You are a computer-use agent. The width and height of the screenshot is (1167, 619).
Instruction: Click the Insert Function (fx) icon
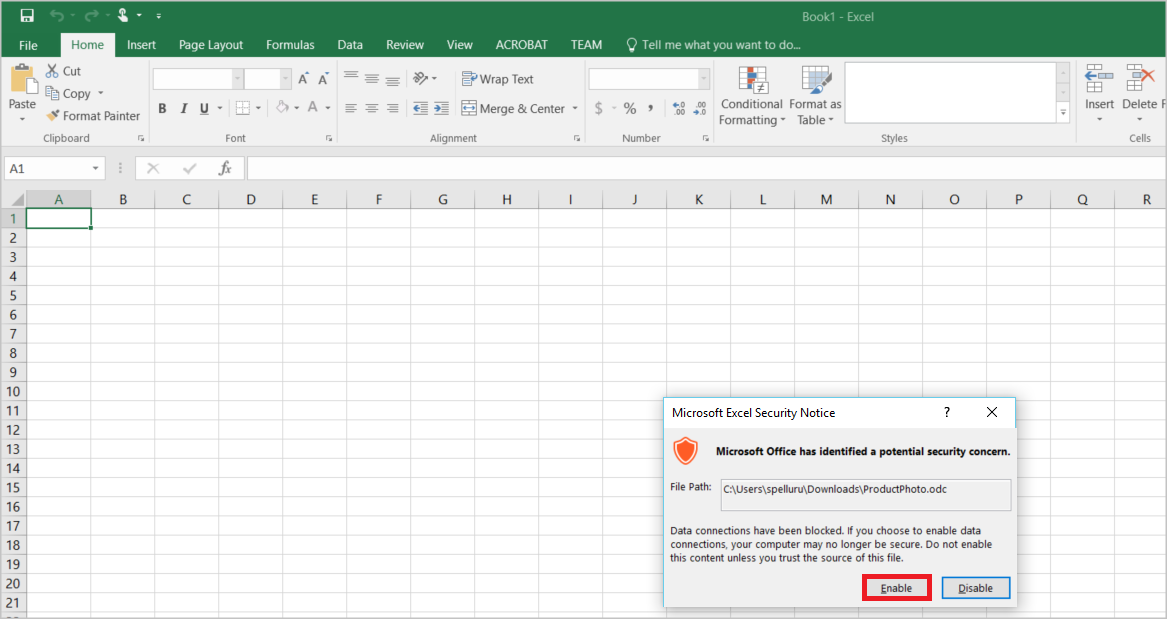[226, 167]
